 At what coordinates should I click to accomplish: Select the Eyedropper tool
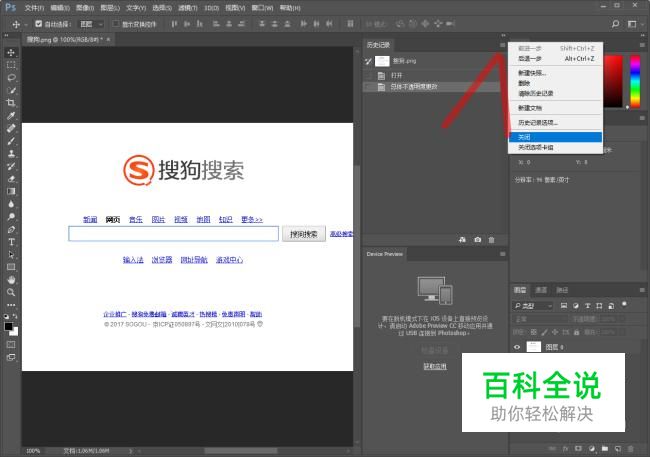(x=11, y=116)
